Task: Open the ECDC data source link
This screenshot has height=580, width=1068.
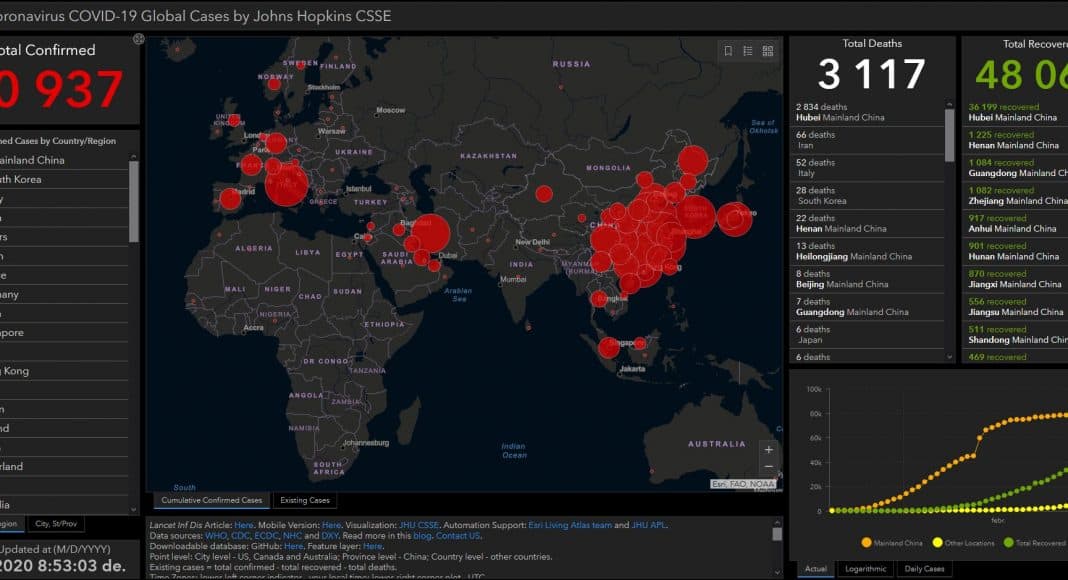Action: pos(266,536)
